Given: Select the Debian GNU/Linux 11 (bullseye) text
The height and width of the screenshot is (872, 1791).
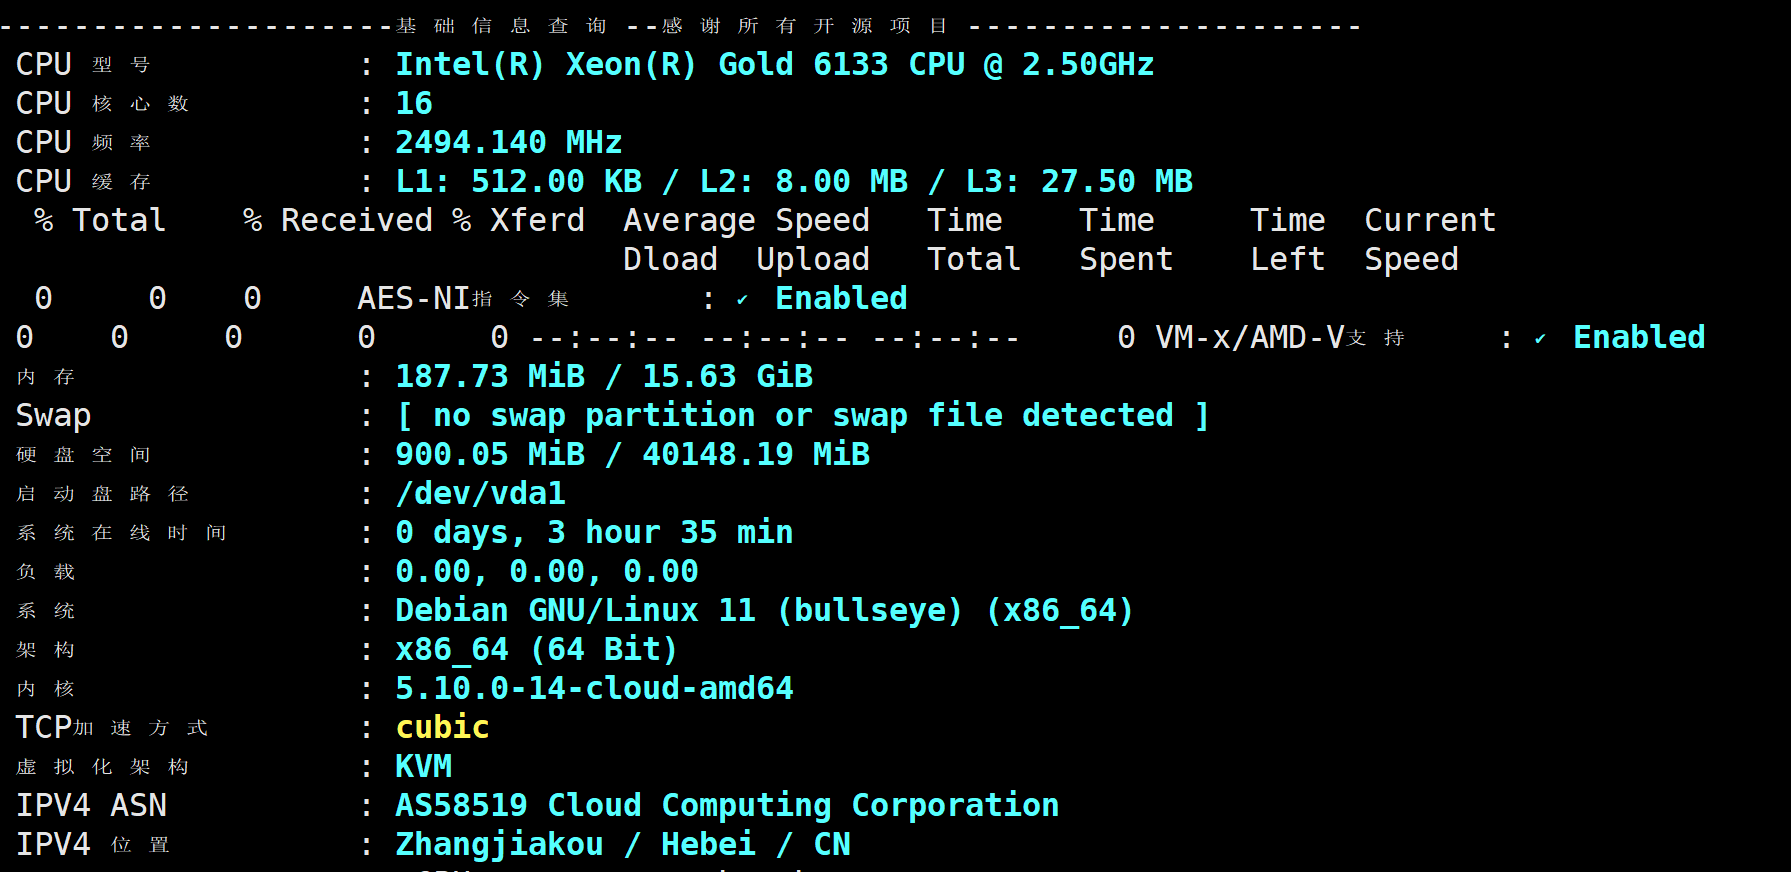Looking at the screenshot, I should [679, 610].
